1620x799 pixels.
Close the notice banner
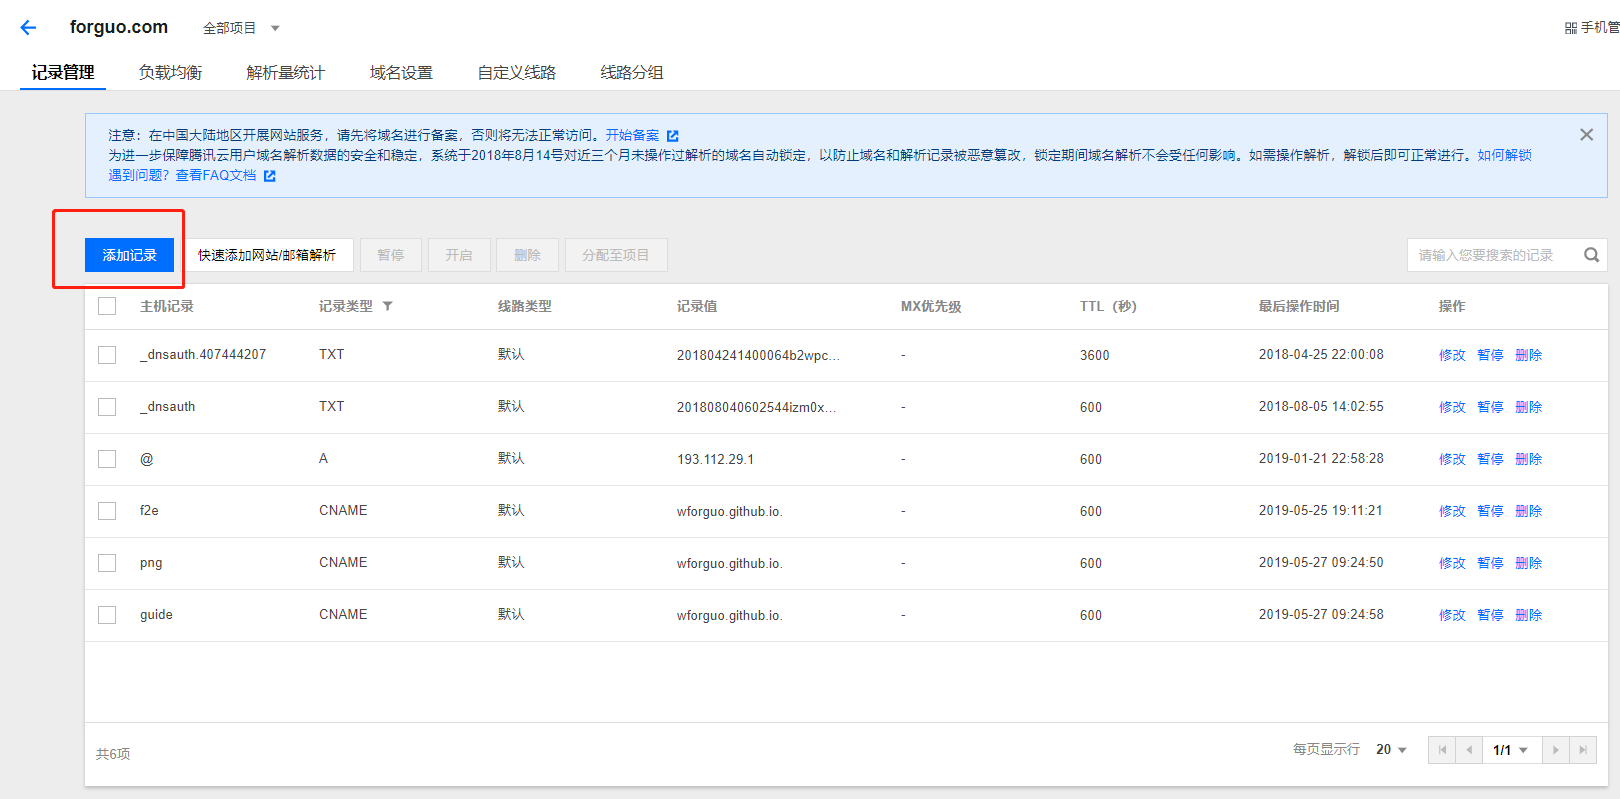point(1586,135)
